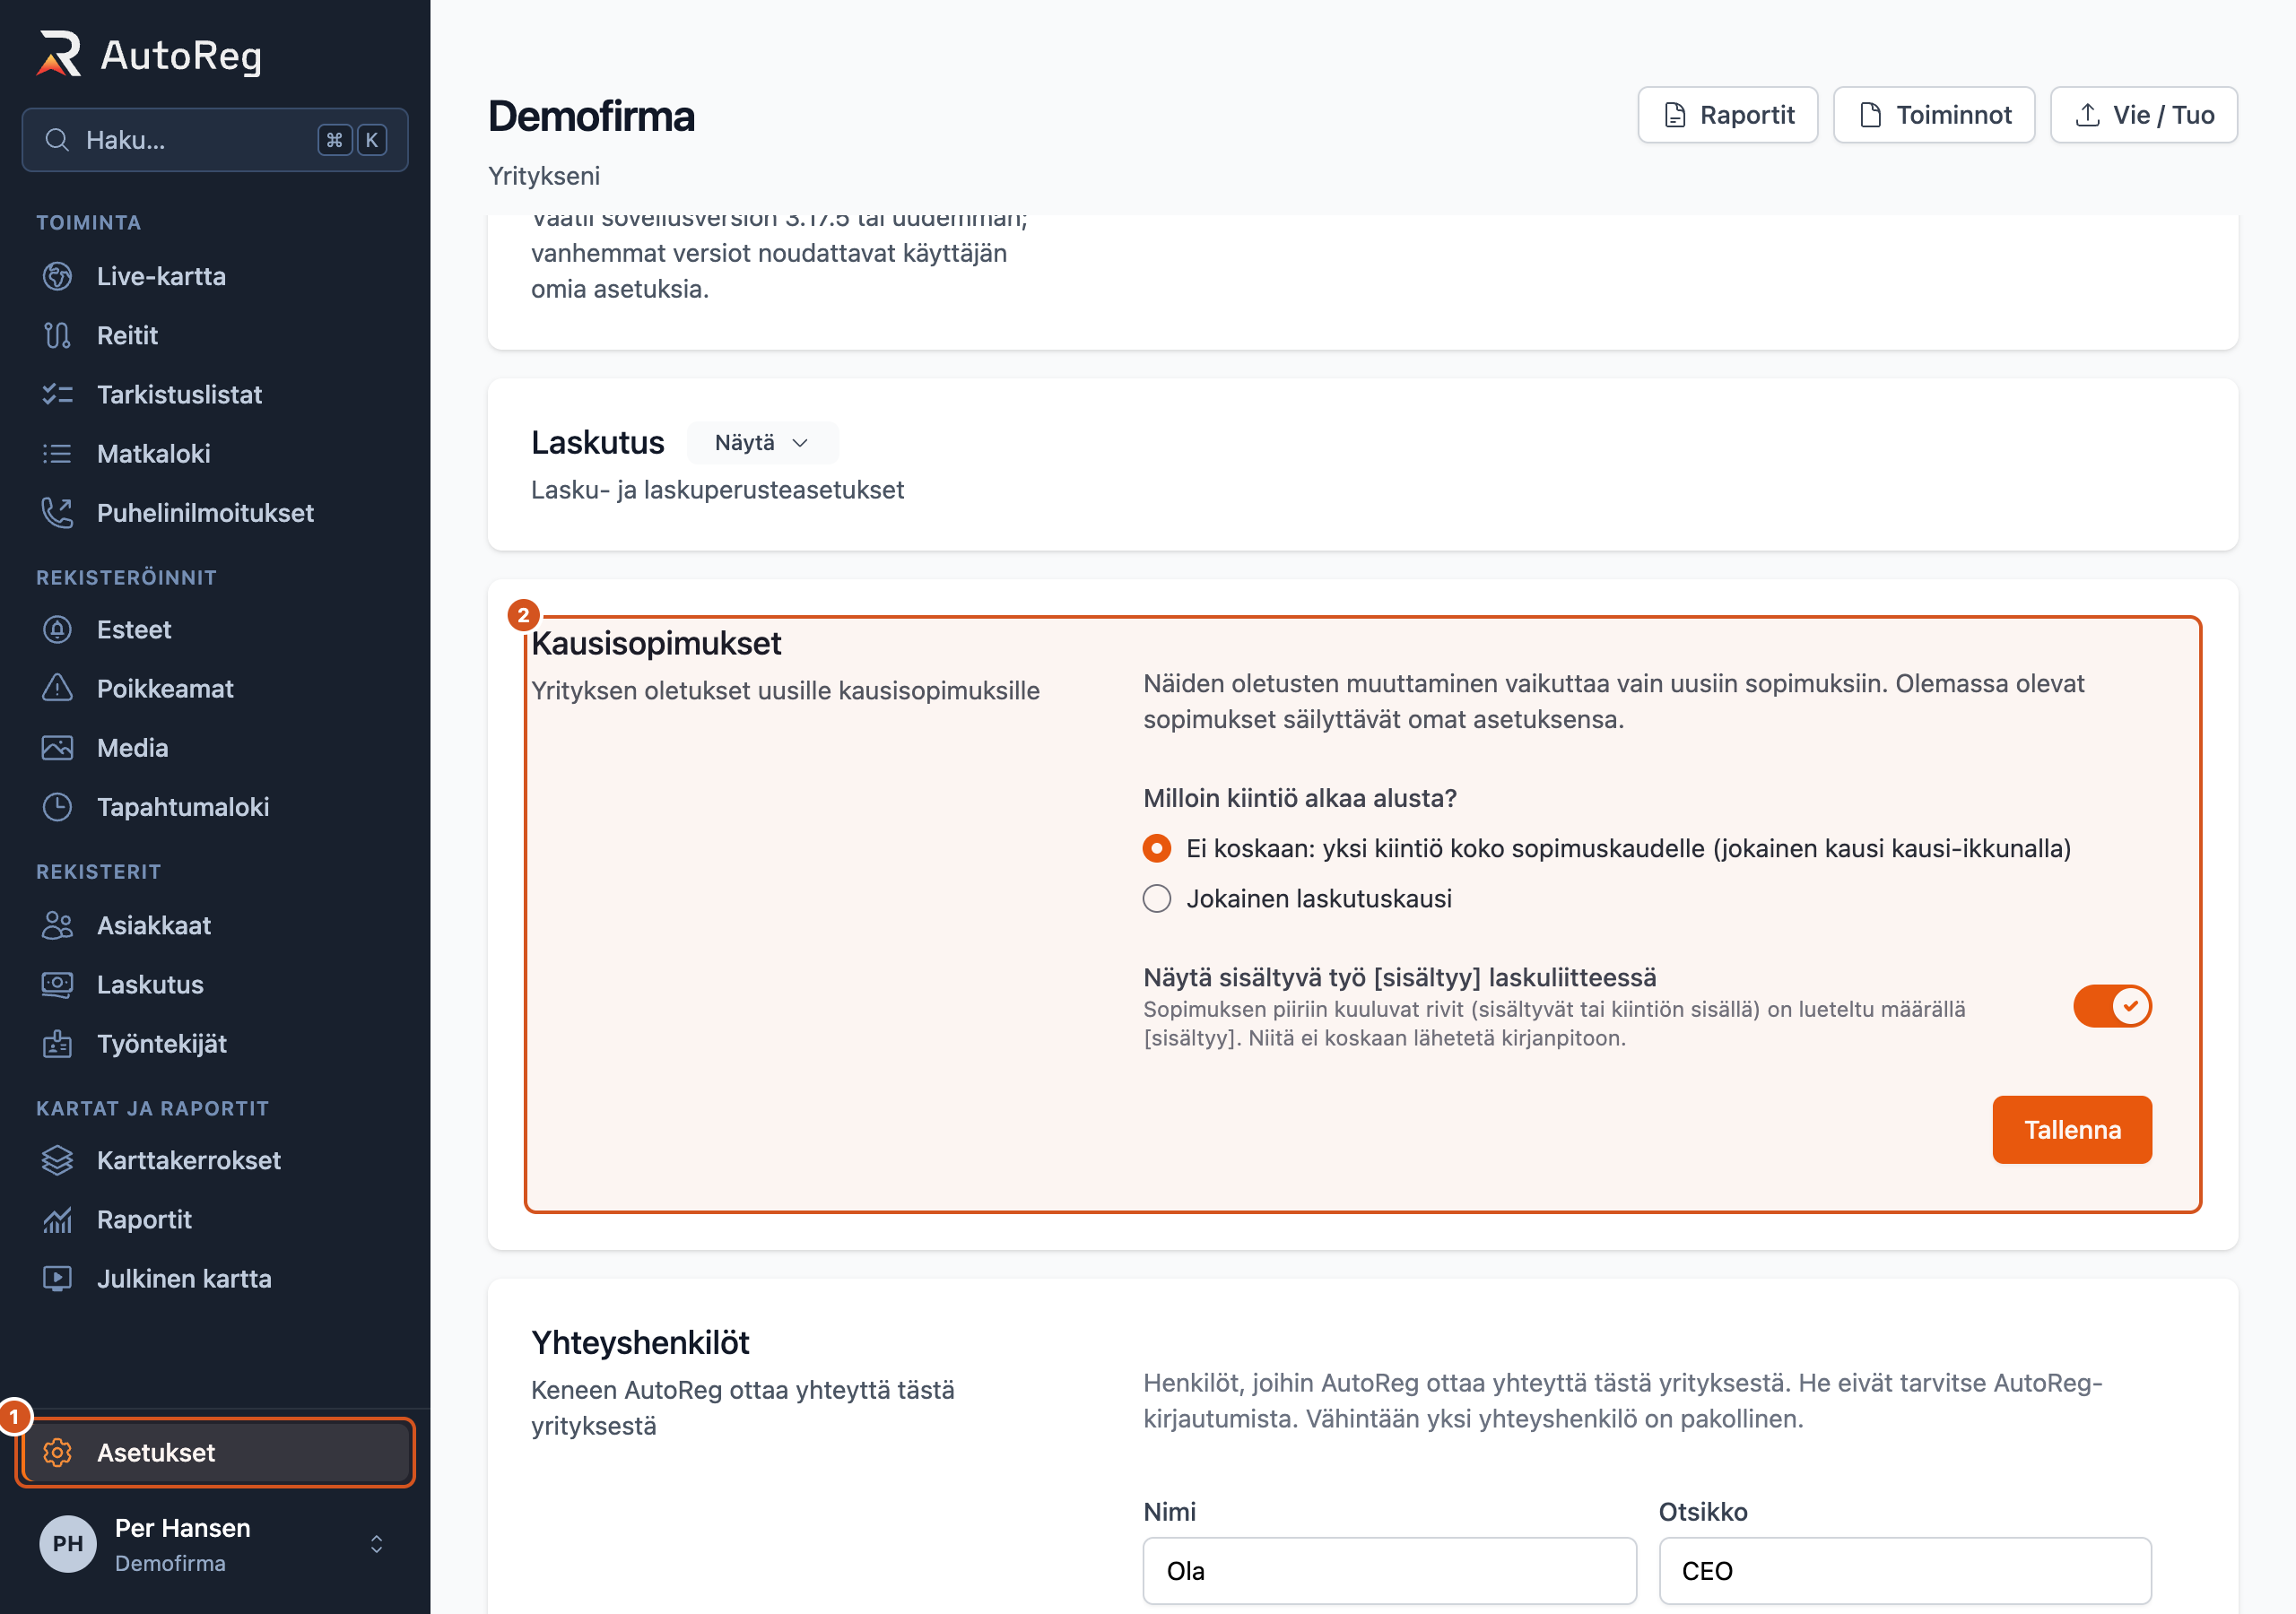Expand the Laskutus Näytä dropdown
The width and height of the screenshot is (2296, 1614).
click(762, 442)
